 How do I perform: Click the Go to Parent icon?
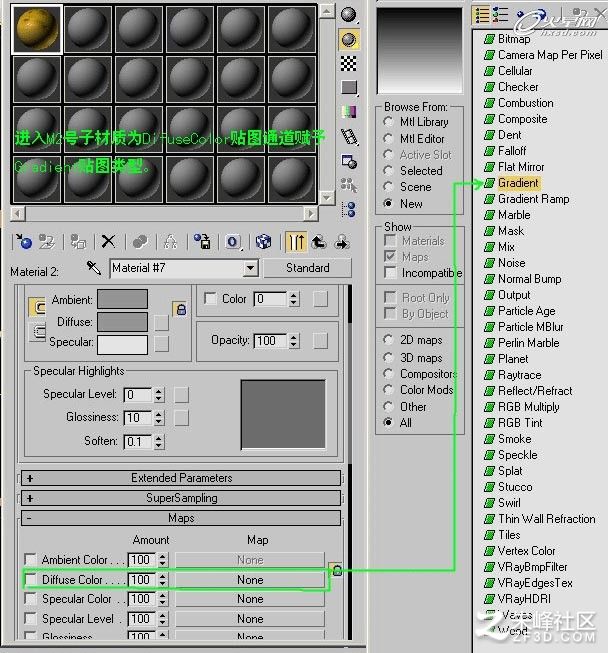tap(319, 242)
